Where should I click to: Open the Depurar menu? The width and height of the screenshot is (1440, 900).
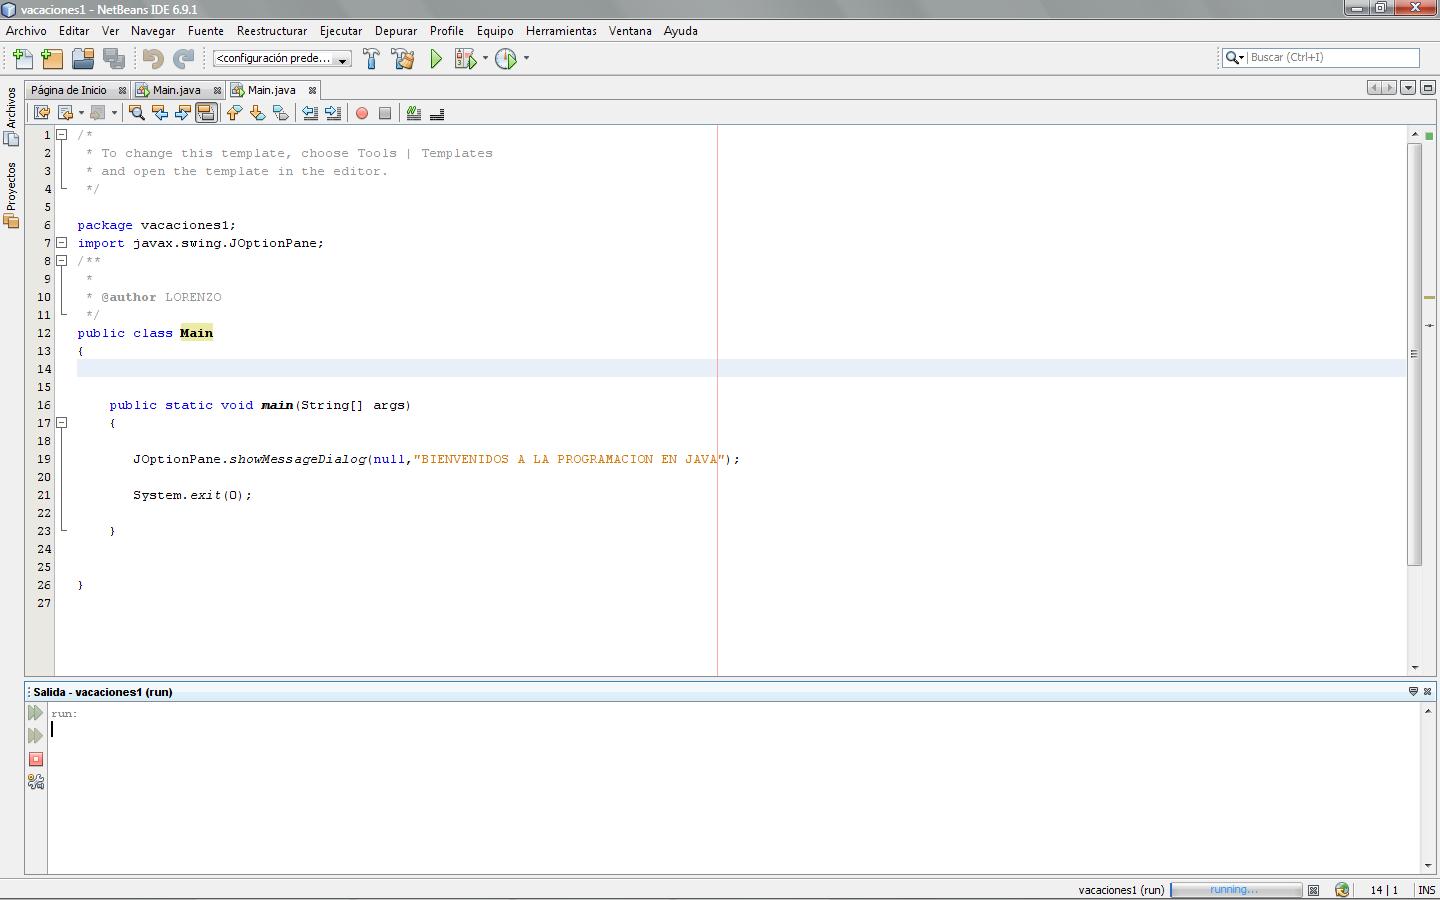[x=396, y=31]
